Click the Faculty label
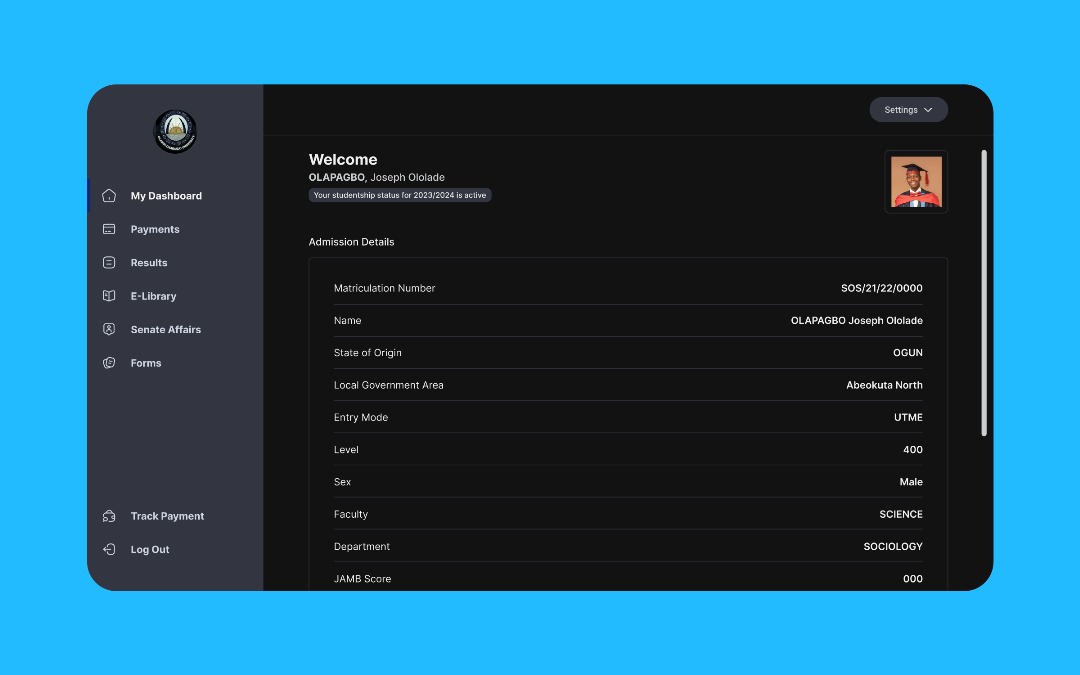The width and height of the screenshot is (1080, 675). coord(351,515)
